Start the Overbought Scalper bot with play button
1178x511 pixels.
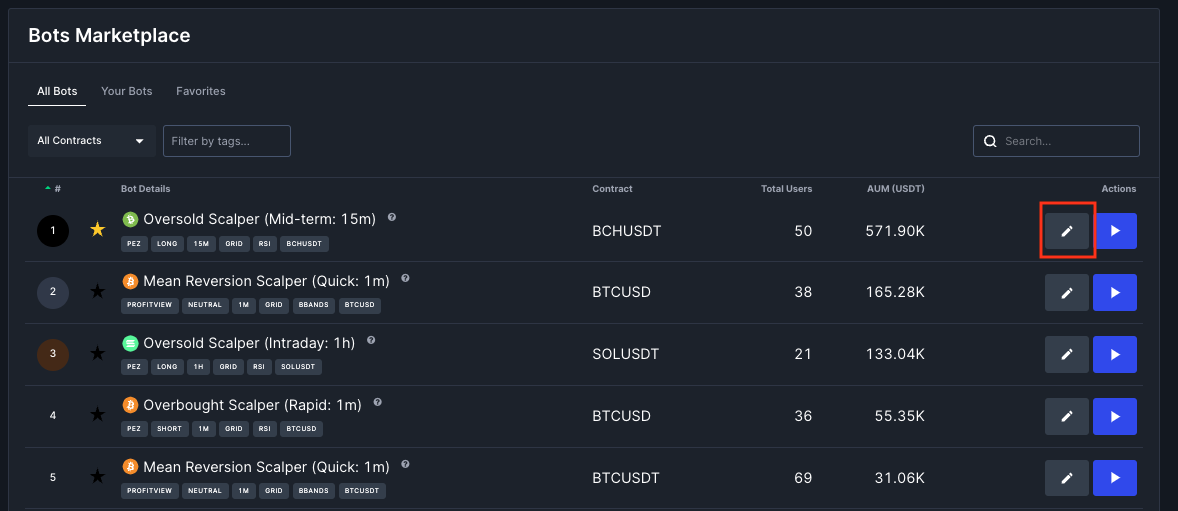pyautogui.click(x=1115, y=416)
